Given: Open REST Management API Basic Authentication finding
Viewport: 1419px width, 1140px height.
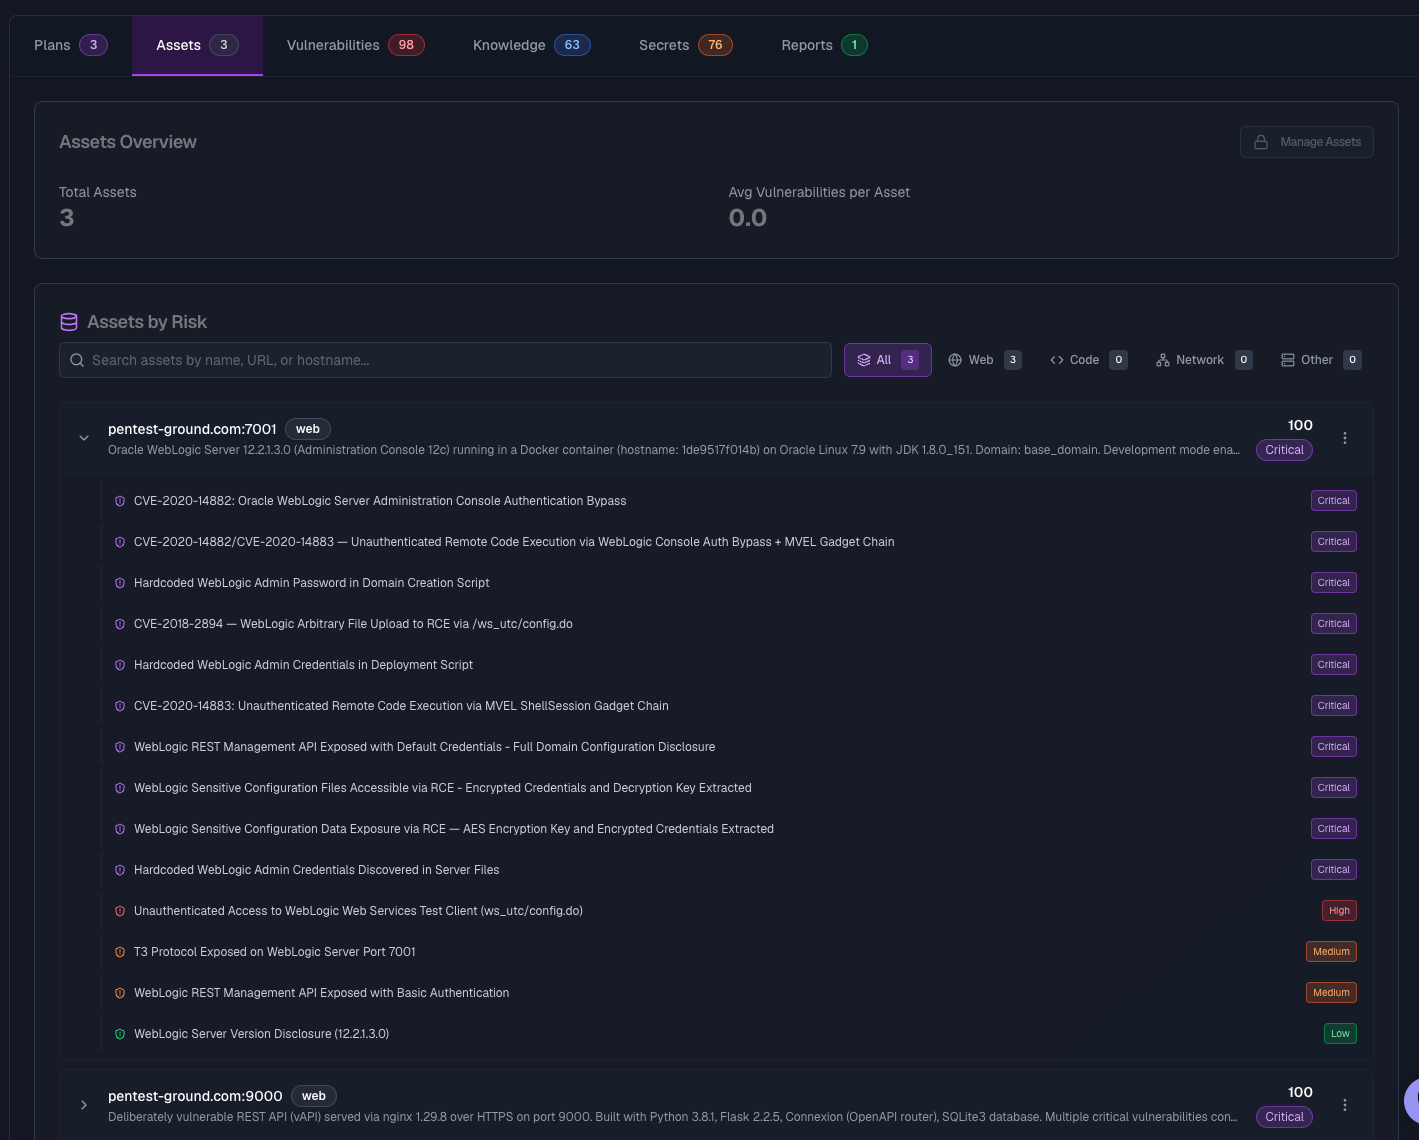Looking at the screenshot, I should [321, 993].
